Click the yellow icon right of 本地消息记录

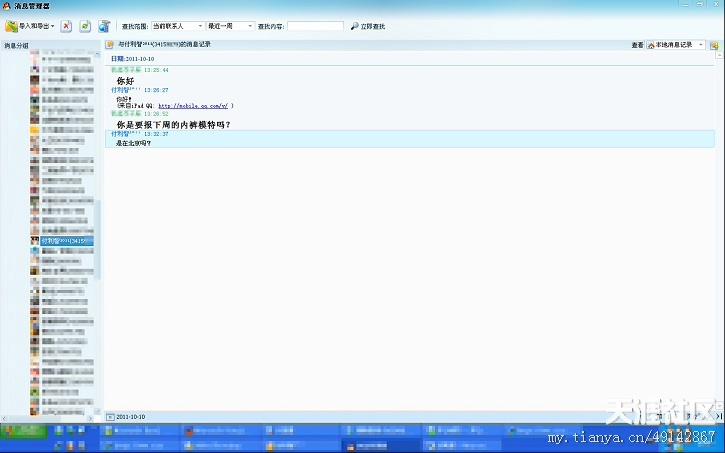click(x=714, y=45)
